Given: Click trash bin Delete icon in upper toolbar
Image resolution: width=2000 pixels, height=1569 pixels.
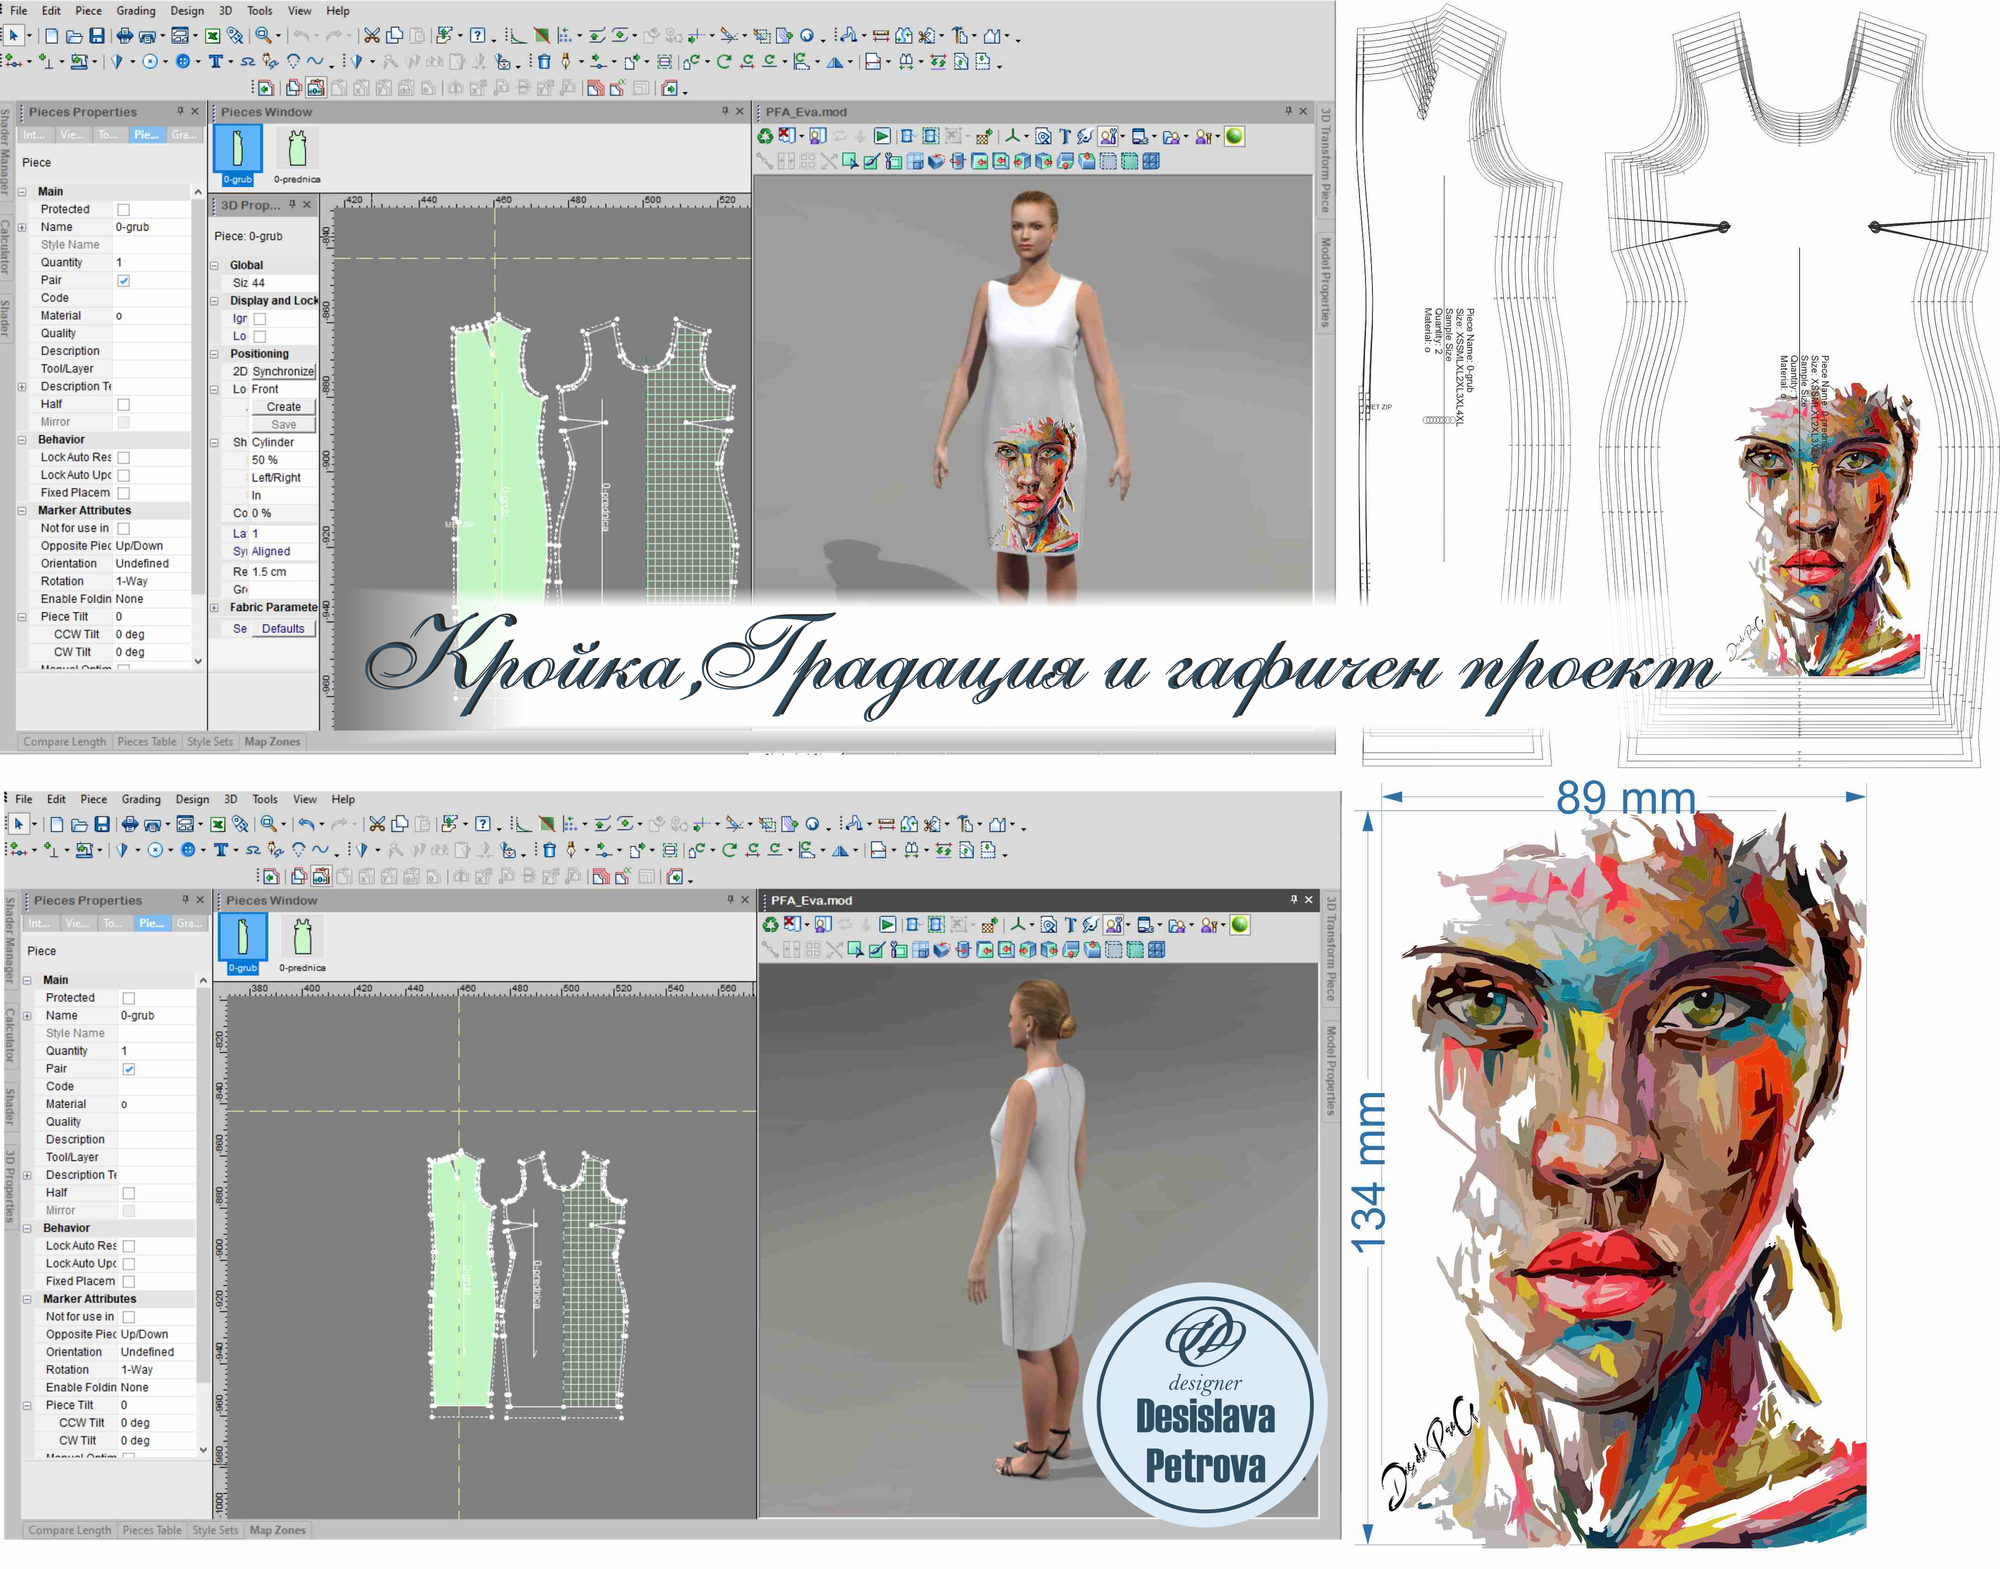Looking at the screenshot, I should (544, 61).
